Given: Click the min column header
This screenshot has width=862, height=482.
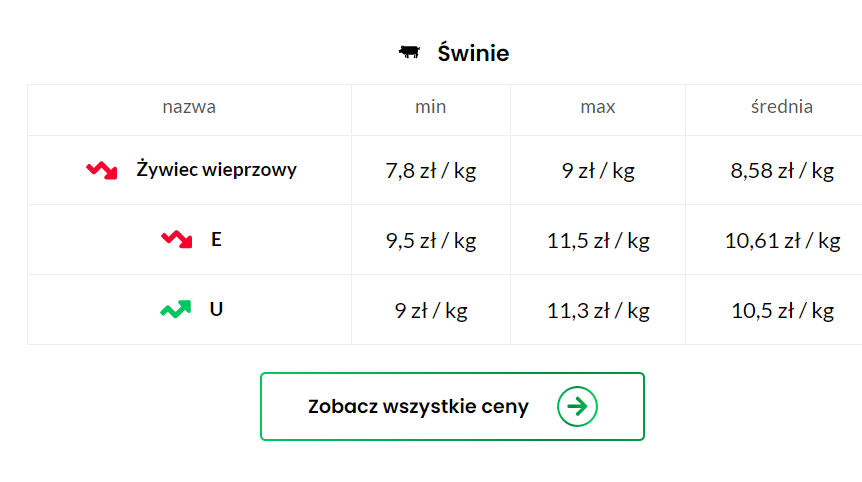Looking at the screenshot, I should point(430,107).
